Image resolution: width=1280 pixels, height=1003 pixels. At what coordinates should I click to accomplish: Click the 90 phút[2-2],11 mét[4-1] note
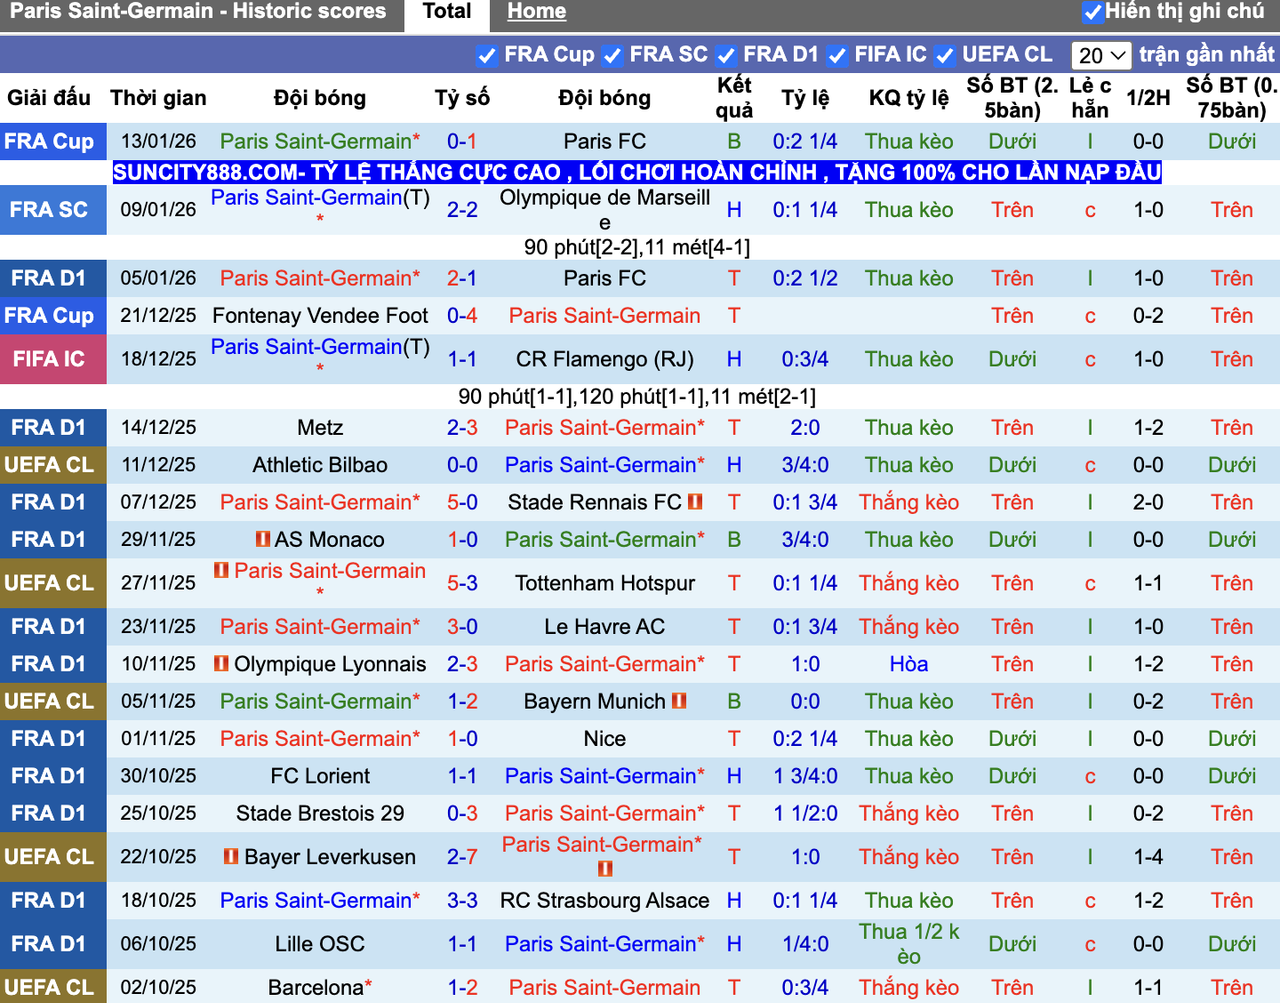[x=637, y=247]
